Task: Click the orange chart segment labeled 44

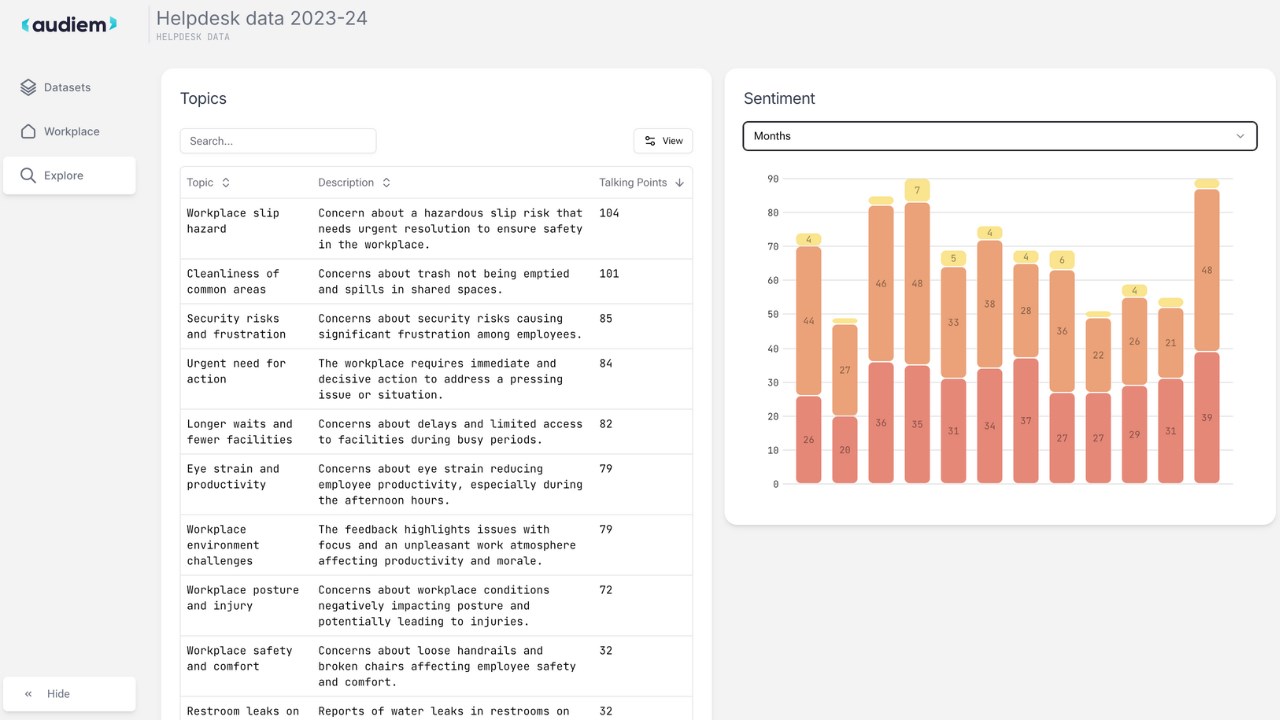Action: tap(809, 321)
